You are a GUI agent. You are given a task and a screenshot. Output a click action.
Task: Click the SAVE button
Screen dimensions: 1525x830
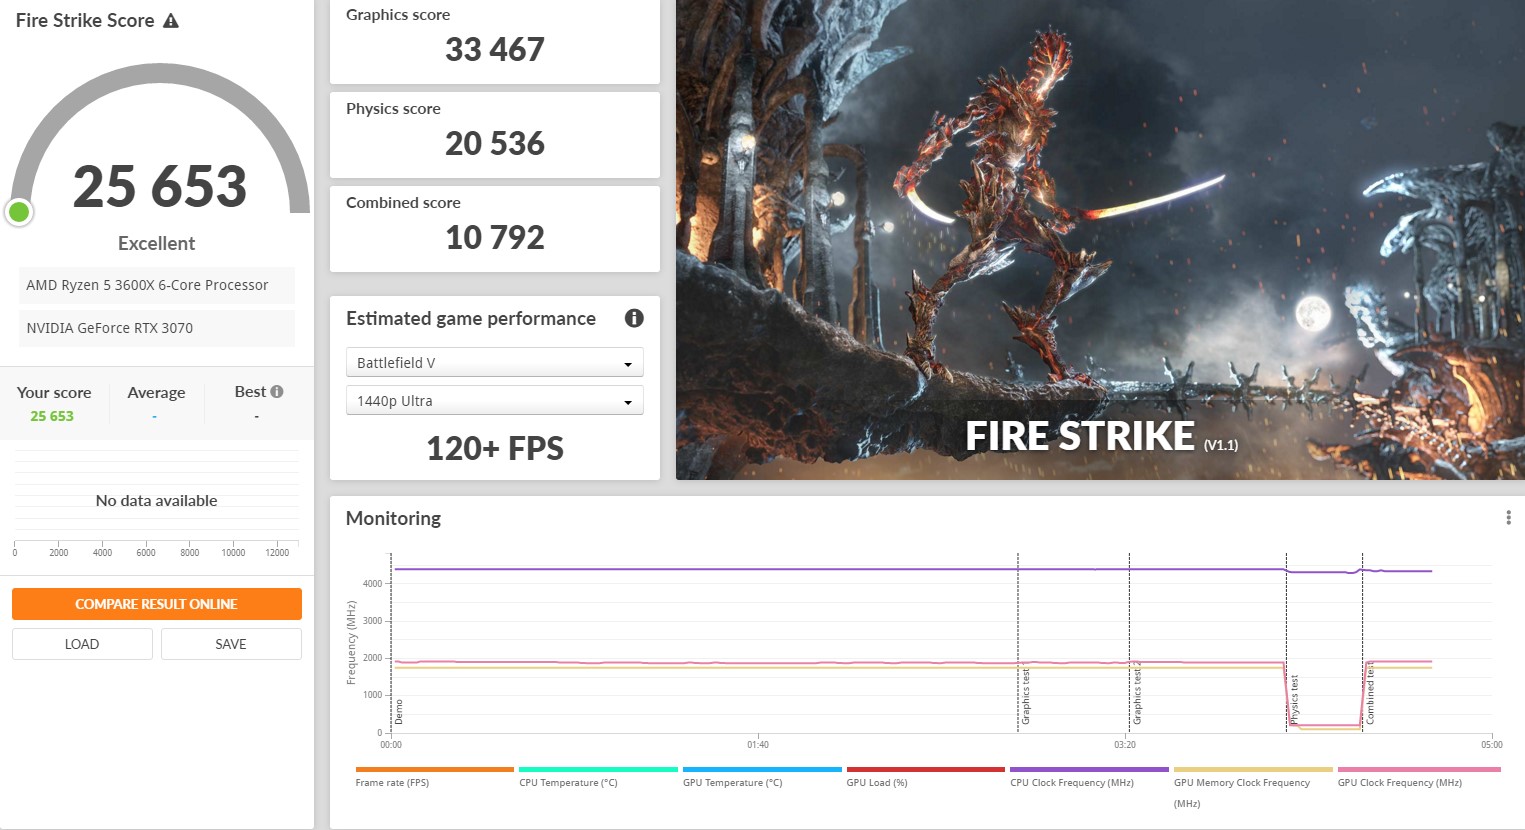[x=231, y=644]
